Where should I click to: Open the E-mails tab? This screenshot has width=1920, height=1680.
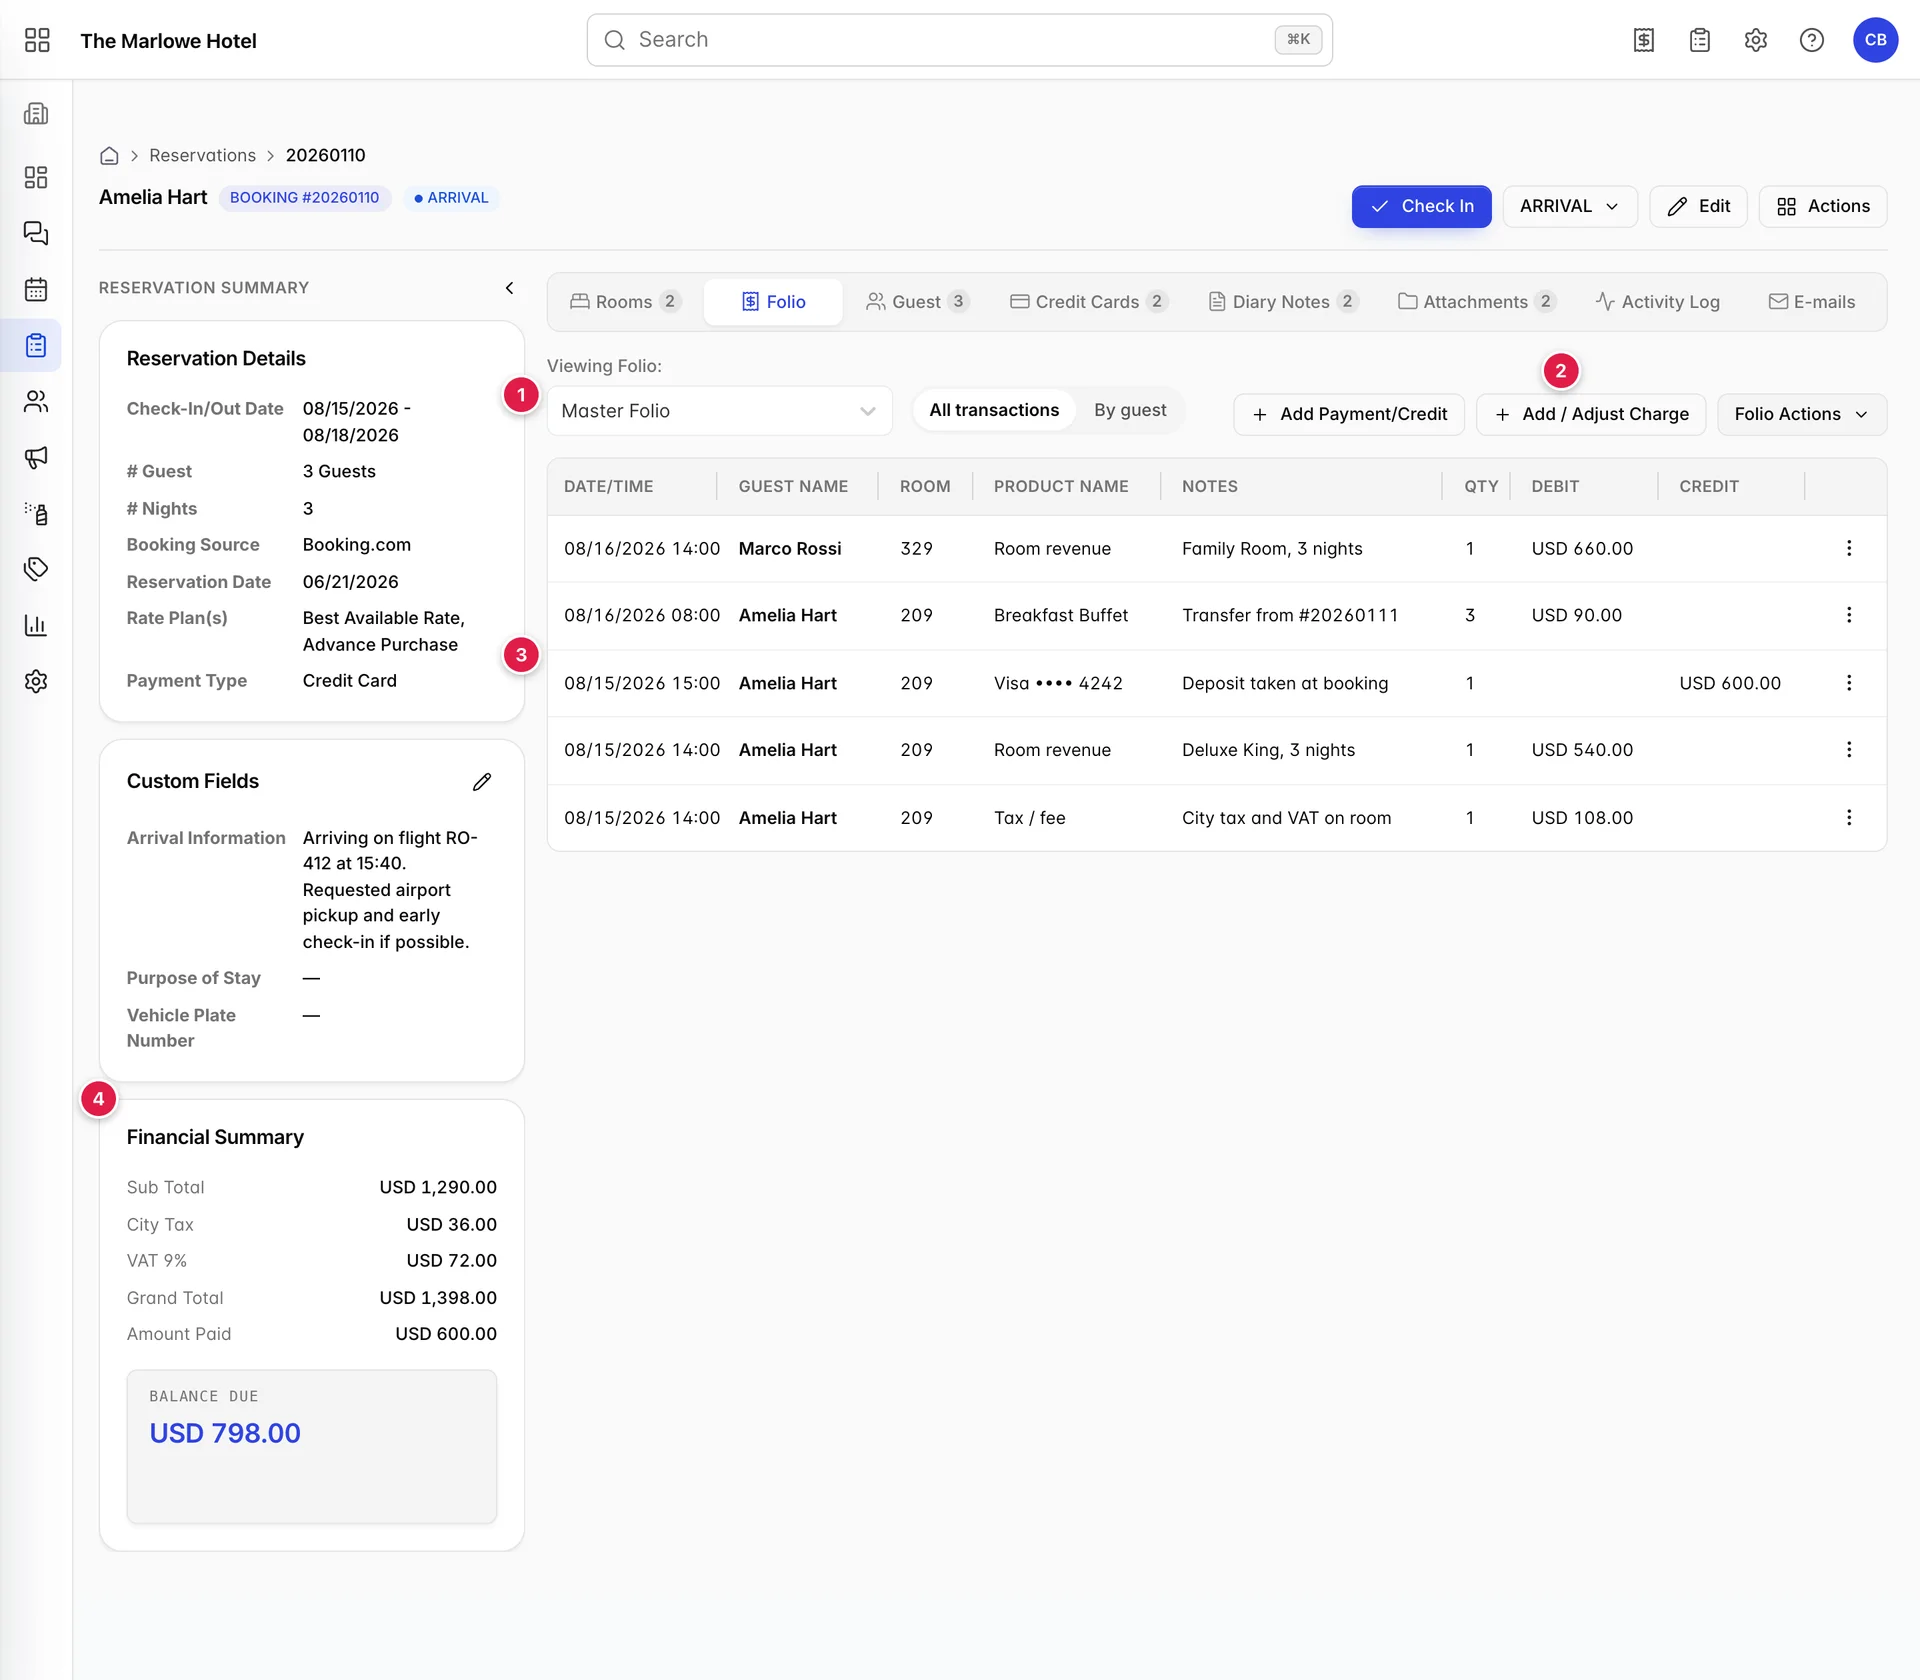(x=1811, y=302)
